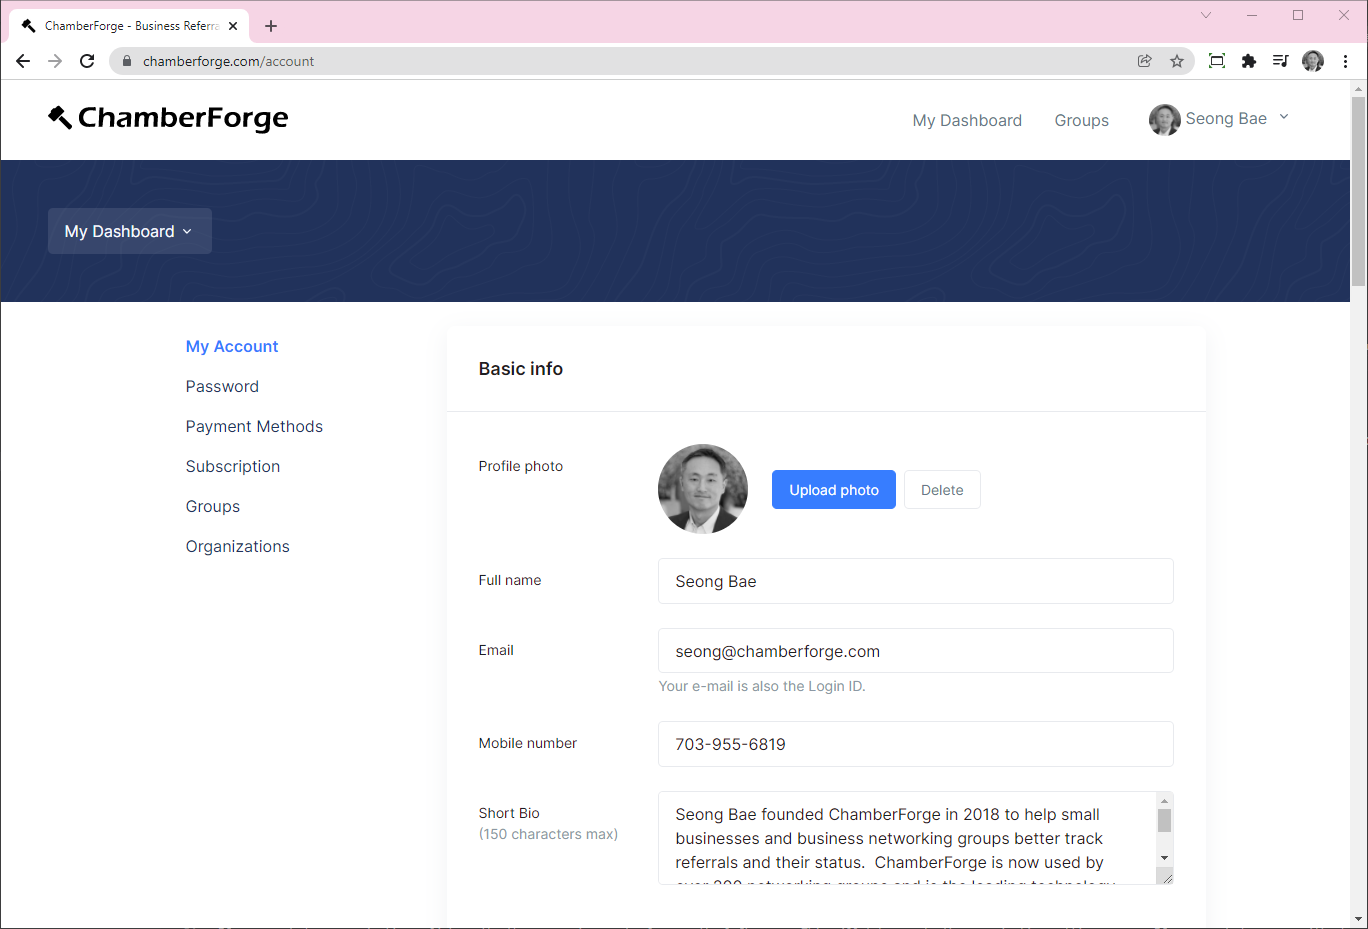Image resolution: width=1368 pixels, height=929 pixels.
Task: Delete the current profile photo
Action: coord(941,489)
